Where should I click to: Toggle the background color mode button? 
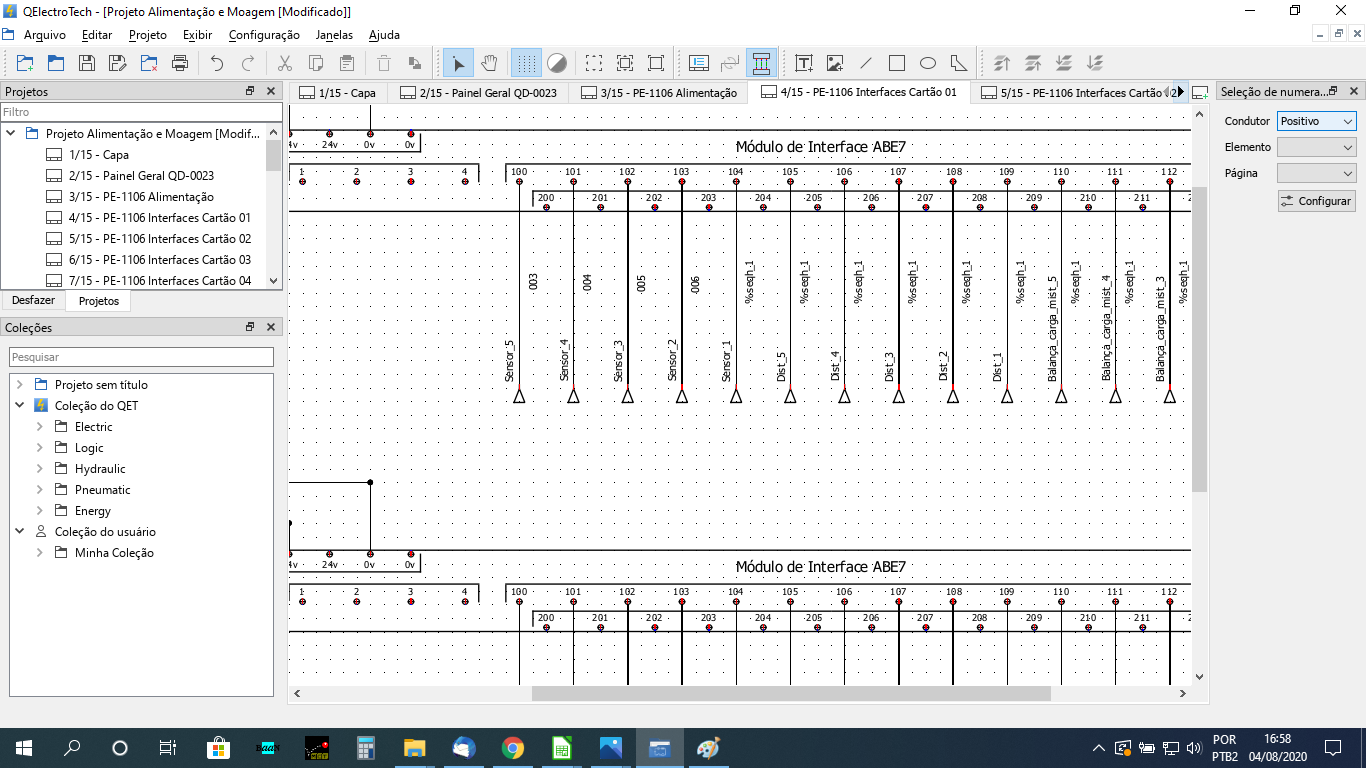point(557,63)
